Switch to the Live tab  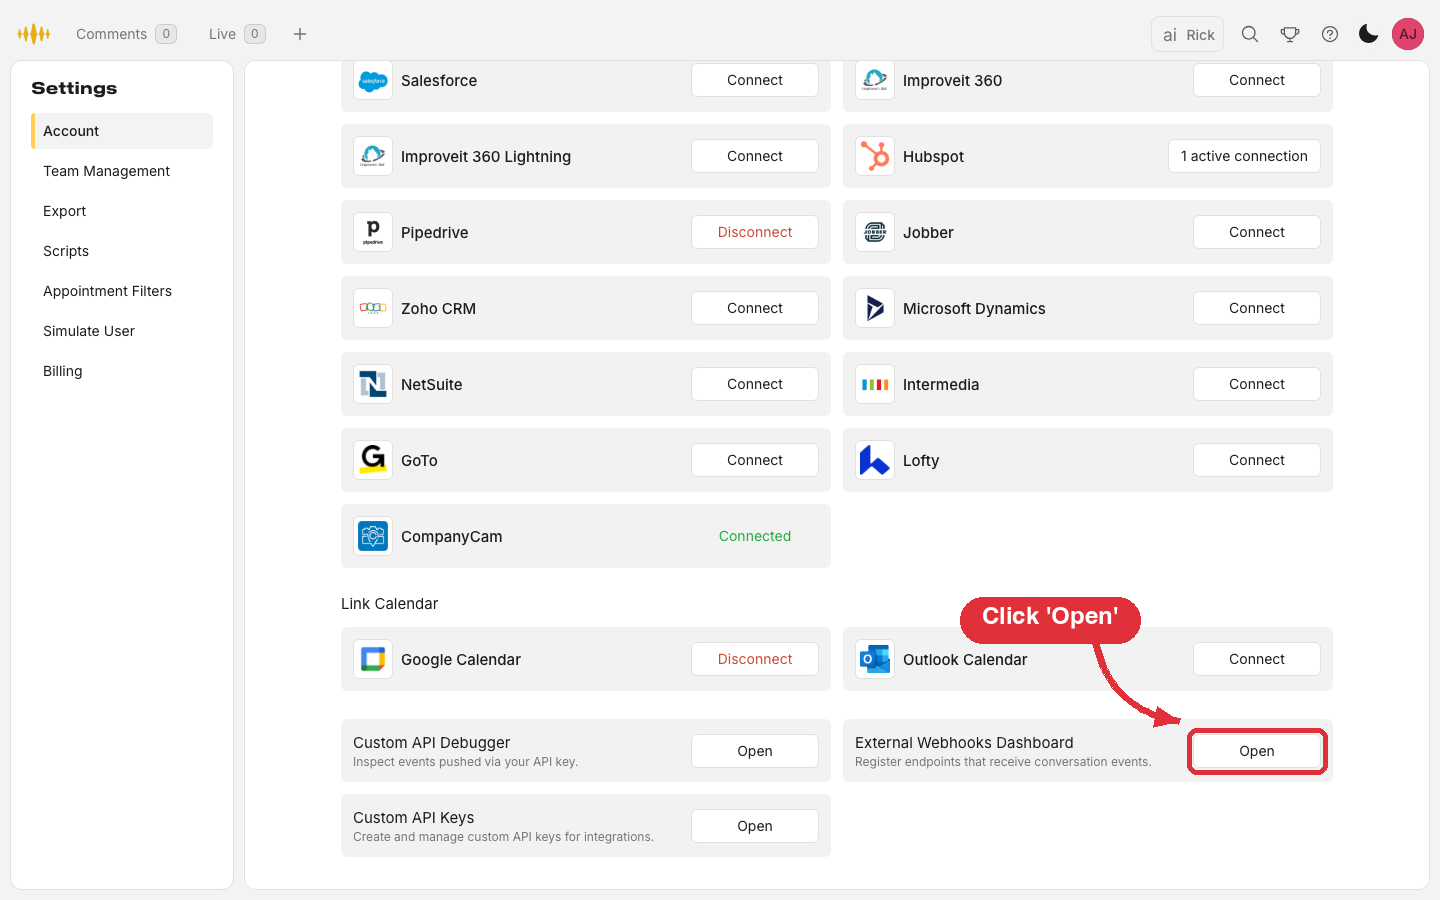click(x=237, y=34)
